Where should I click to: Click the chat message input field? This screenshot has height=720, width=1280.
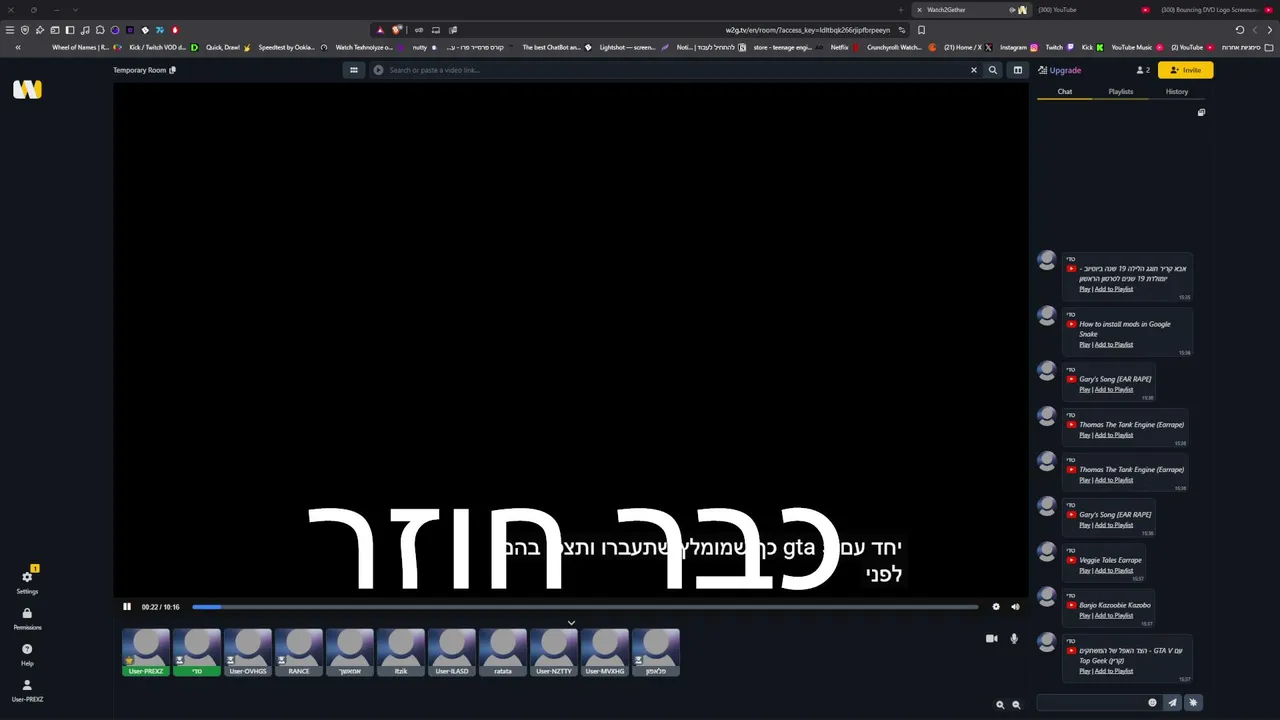point(1090,702)
